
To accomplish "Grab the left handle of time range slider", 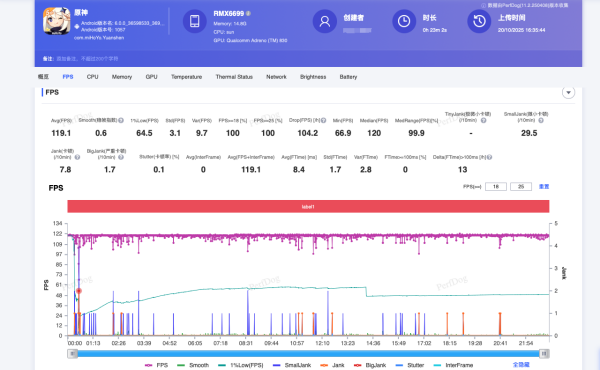I will click(72, 354).
